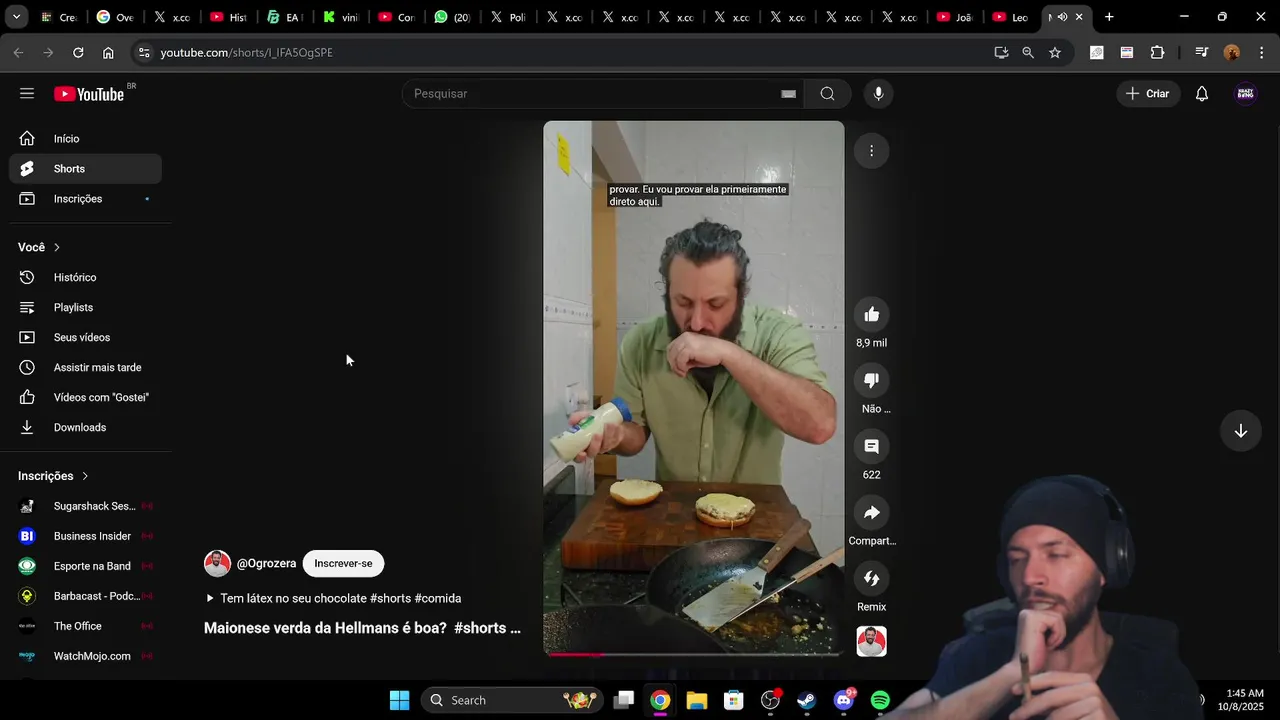Open a new Chrome tab
The height and width of the screenshot is (720, 1280).
click(1109, 17)
